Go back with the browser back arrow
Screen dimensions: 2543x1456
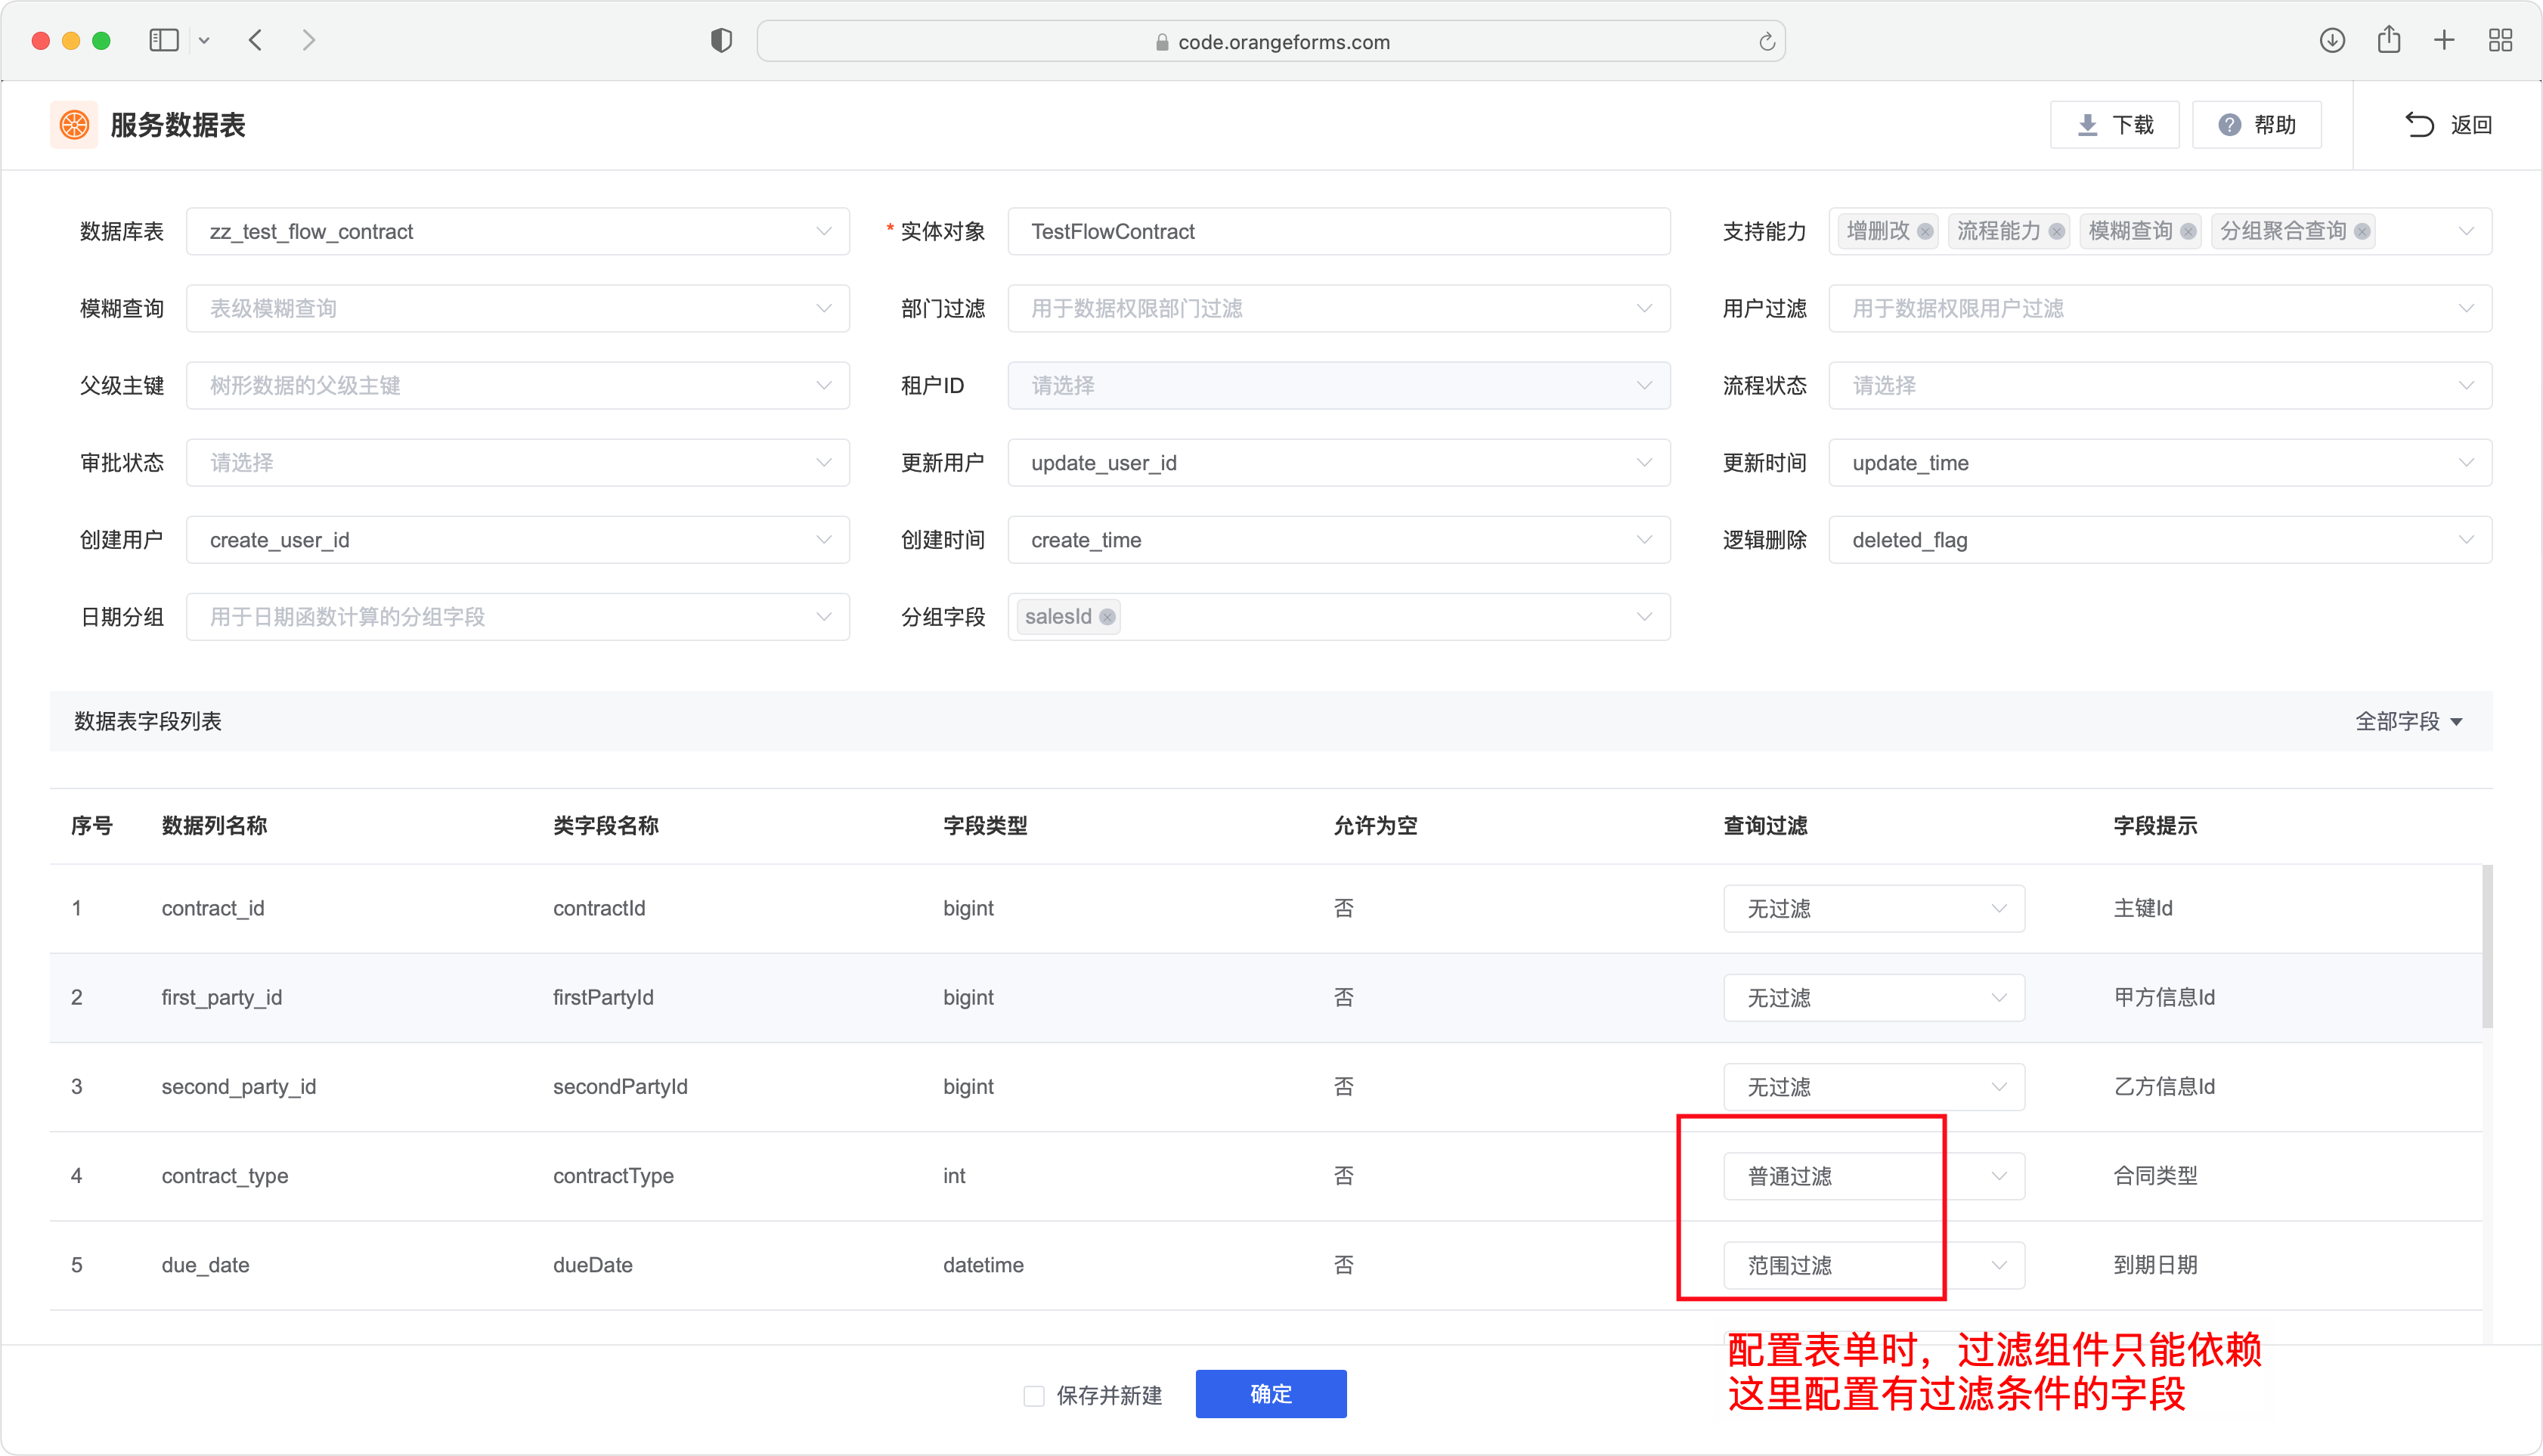(256, 40)
